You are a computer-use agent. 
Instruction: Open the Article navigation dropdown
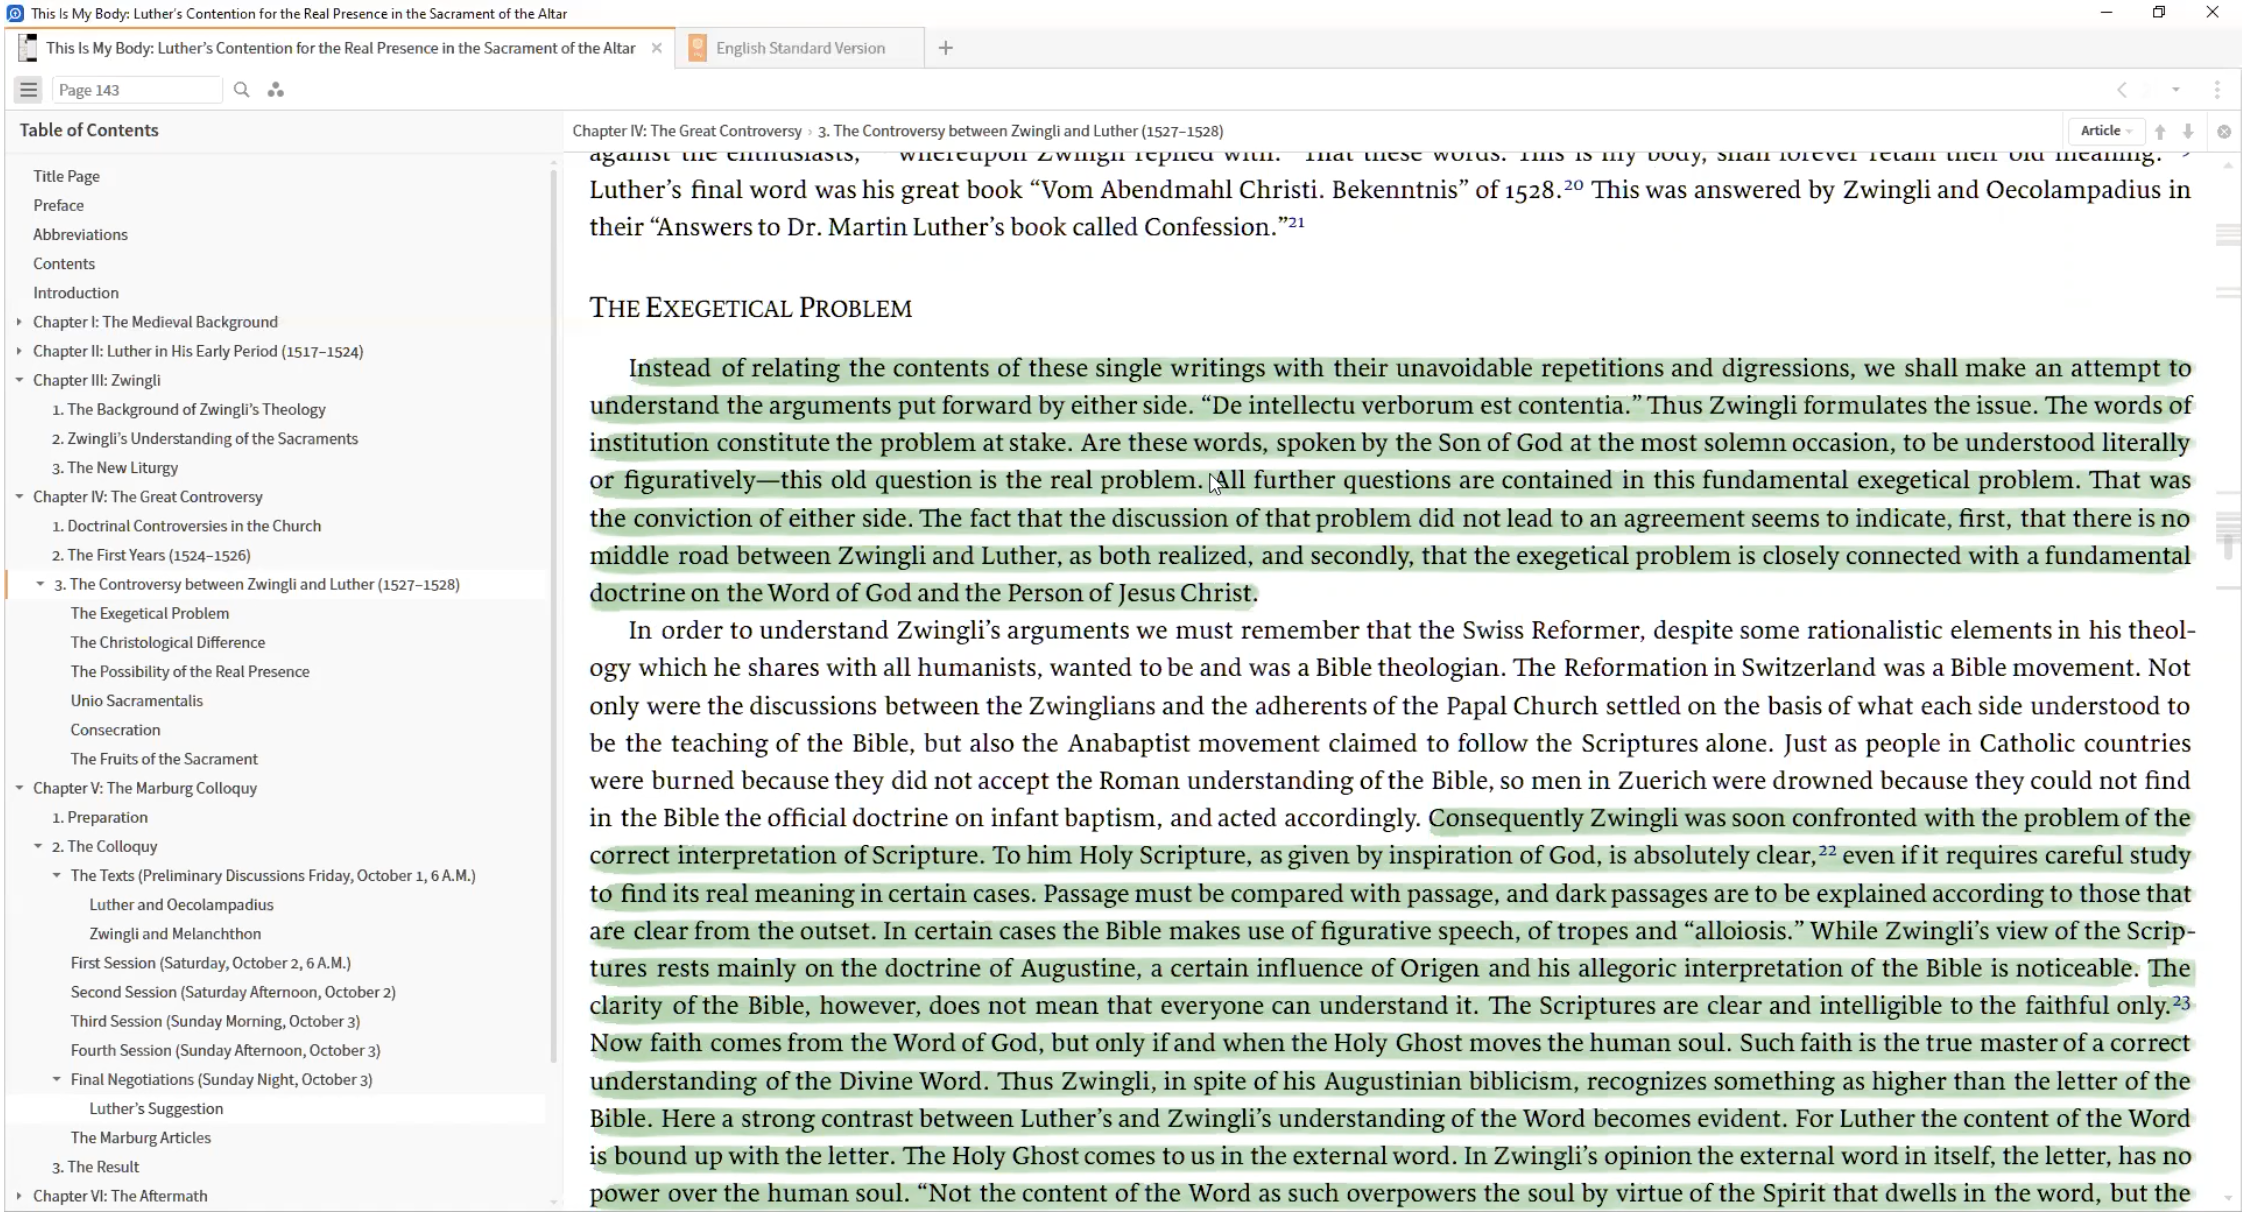point(2106,131)
